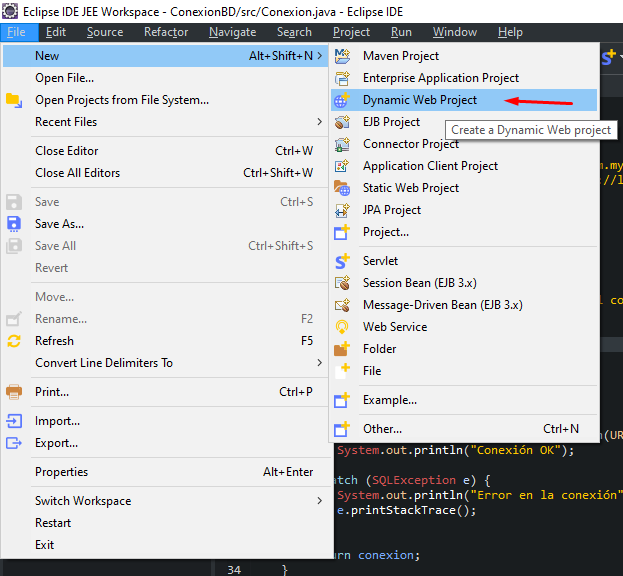Click the Print printer icon
Viewport: 623px width, 576px height.
pos(14,392)
